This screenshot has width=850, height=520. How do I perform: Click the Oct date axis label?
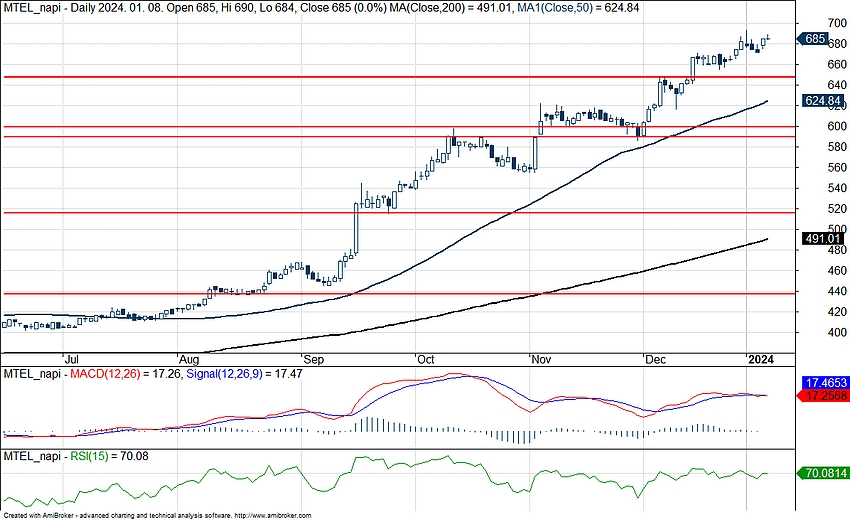point(426,359)
